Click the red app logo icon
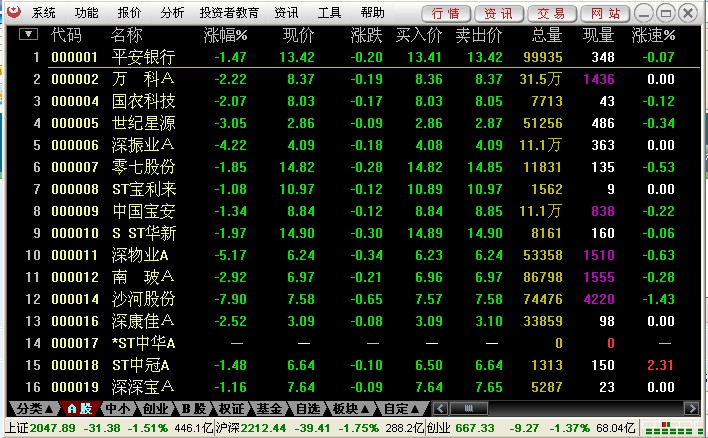The width and height of the screenshot is (708, 438). pos(14,12)
